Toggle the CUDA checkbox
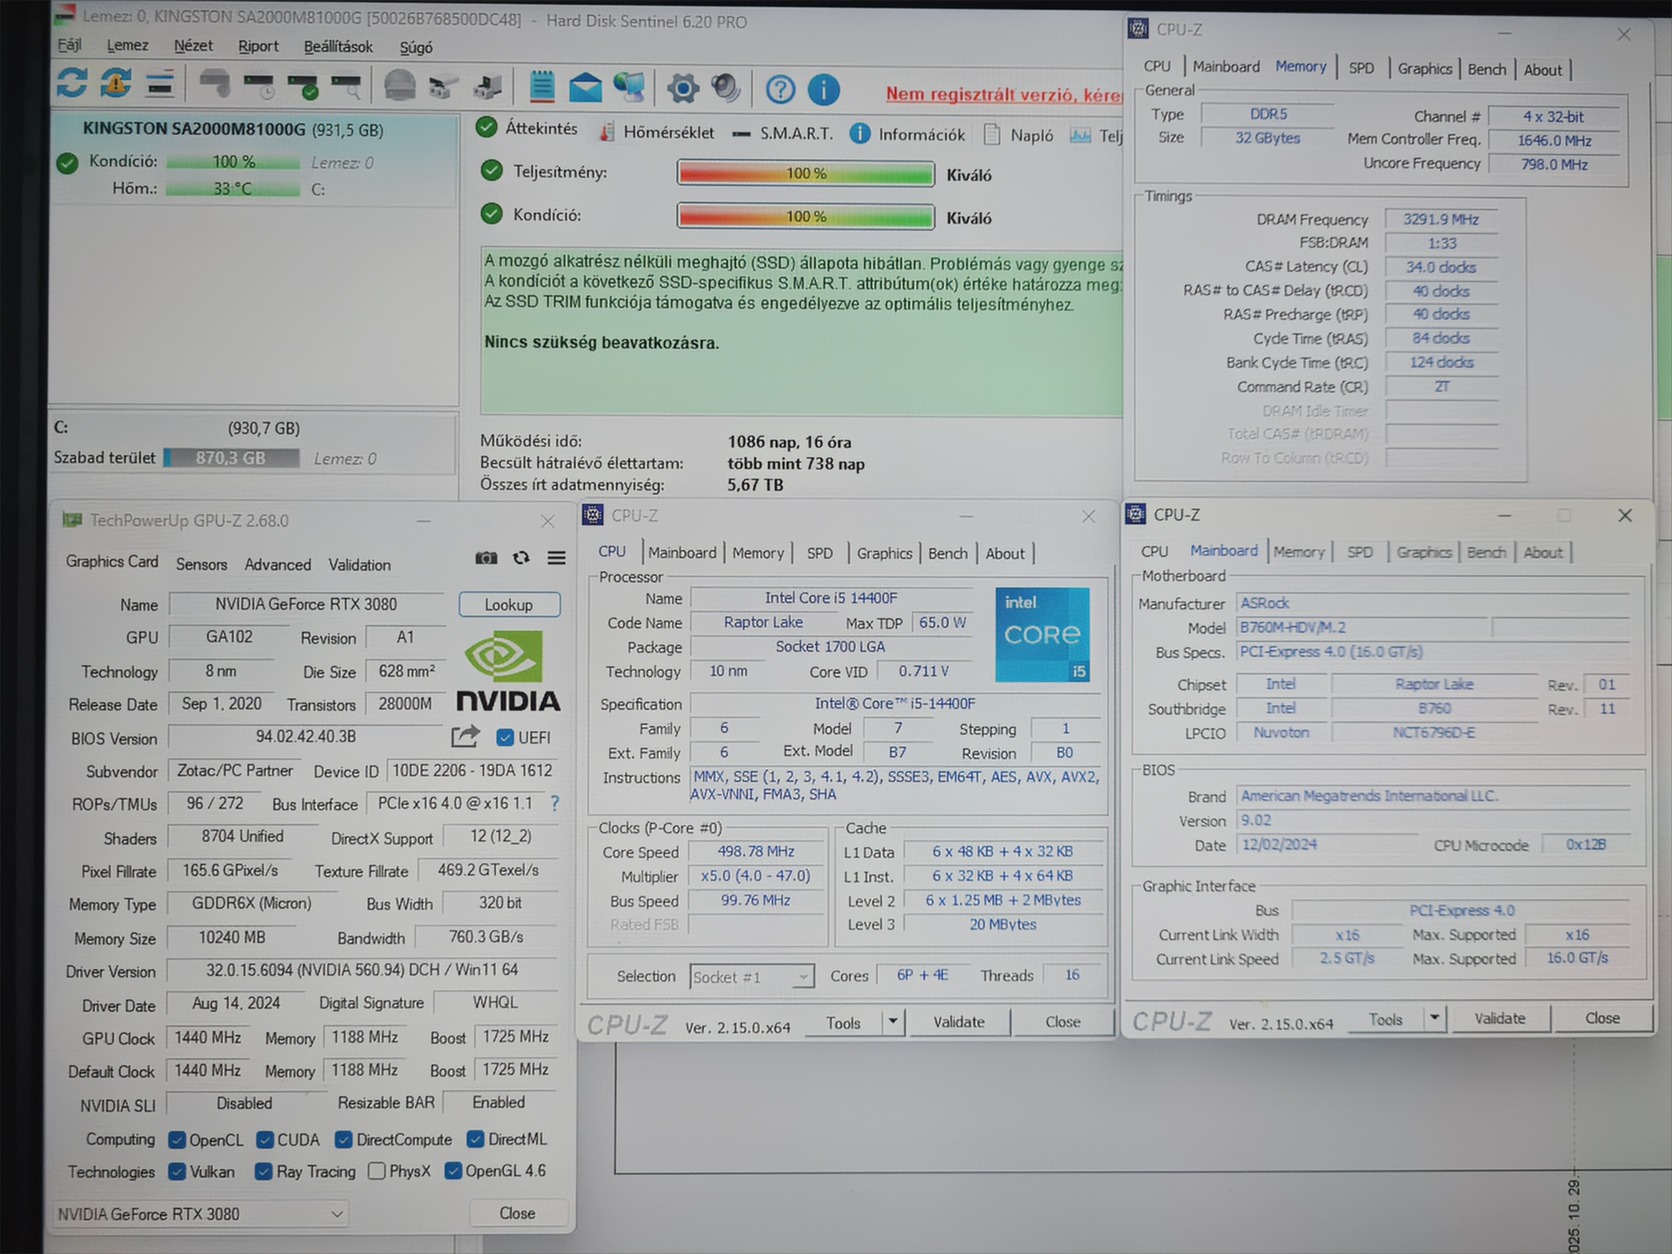 (x=265, y=1139)
